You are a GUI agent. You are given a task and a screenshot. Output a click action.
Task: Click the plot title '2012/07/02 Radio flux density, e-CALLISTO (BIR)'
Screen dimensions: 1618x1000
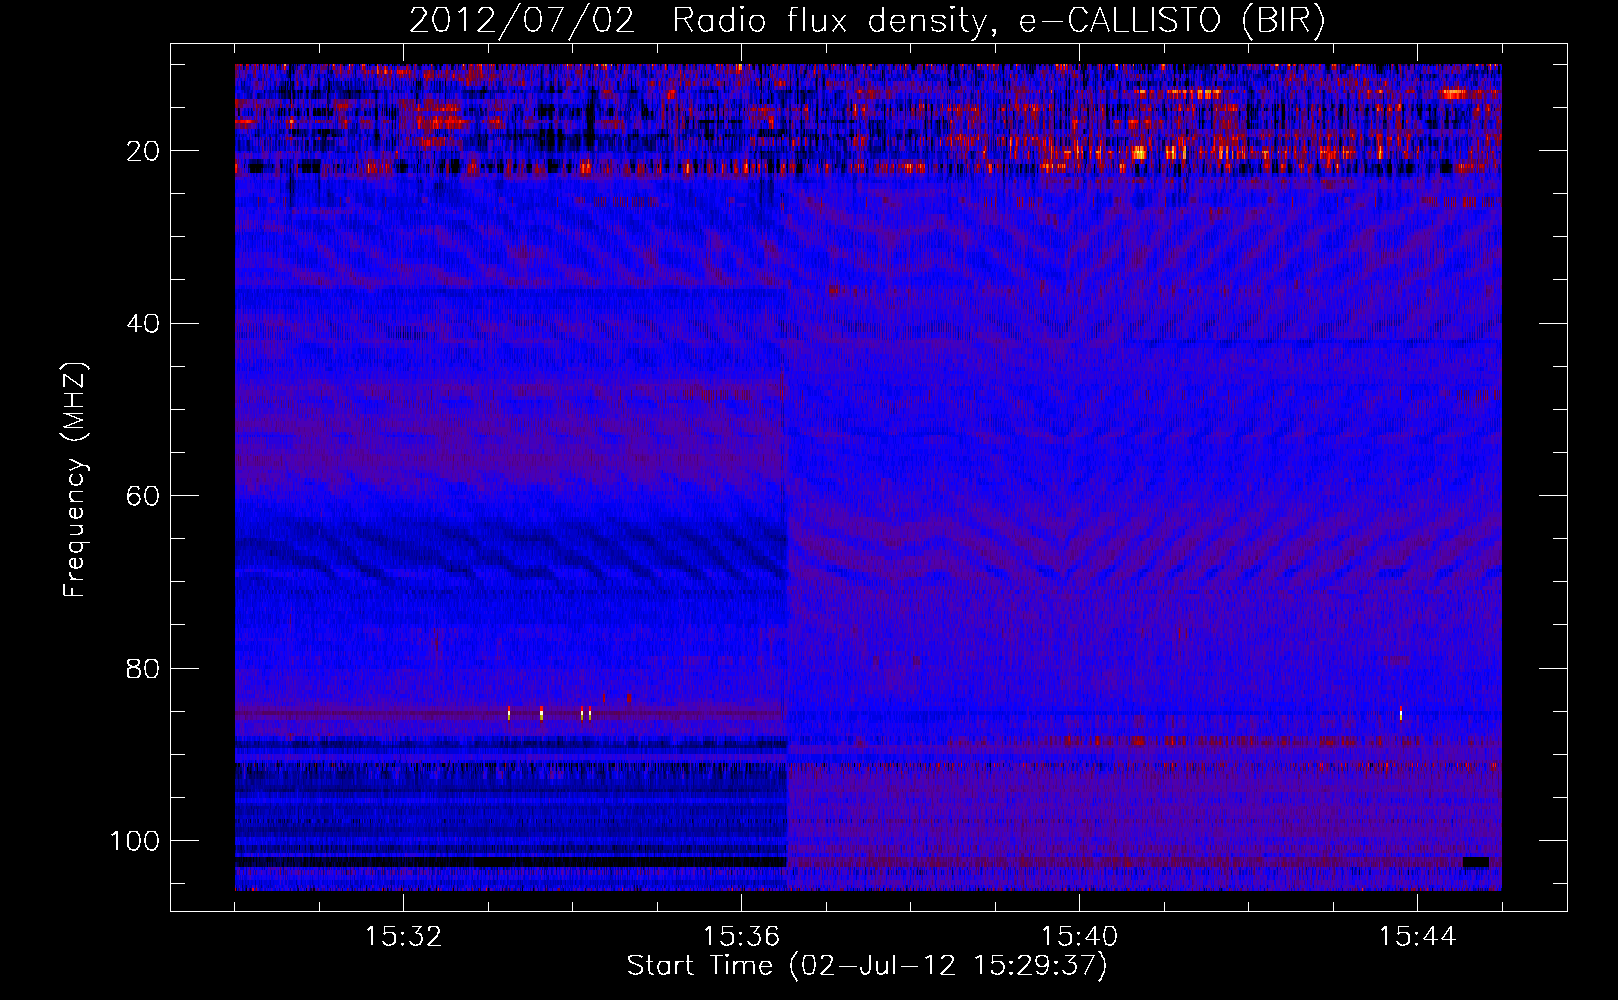[867, 21]
